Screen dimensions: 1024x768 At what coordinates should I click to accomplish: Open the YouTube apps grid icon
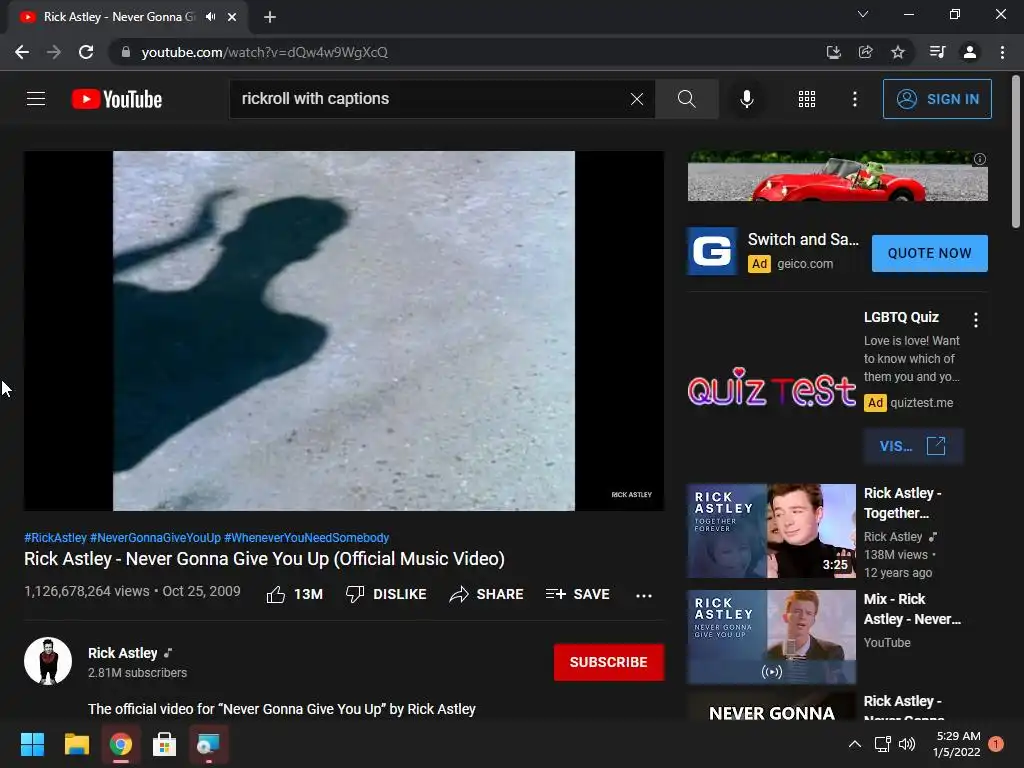pyautogui.click(x=807, y=99)
